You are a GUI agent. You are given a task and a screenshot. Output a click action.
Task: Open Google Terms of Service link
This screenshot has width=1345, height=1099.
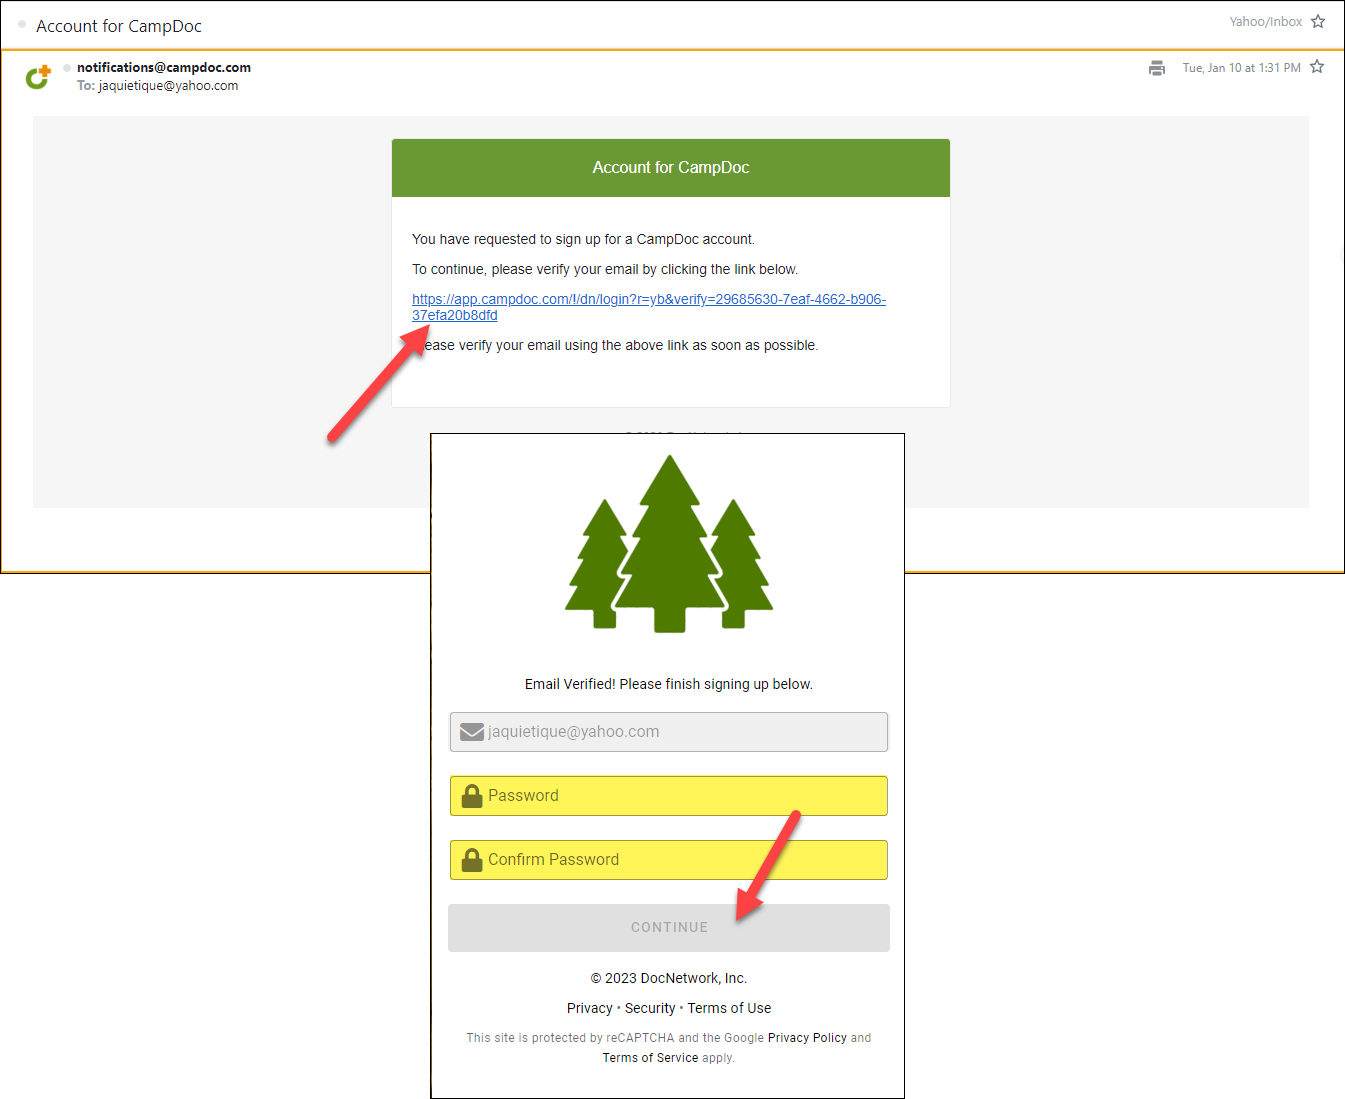tap(650, 1058)
